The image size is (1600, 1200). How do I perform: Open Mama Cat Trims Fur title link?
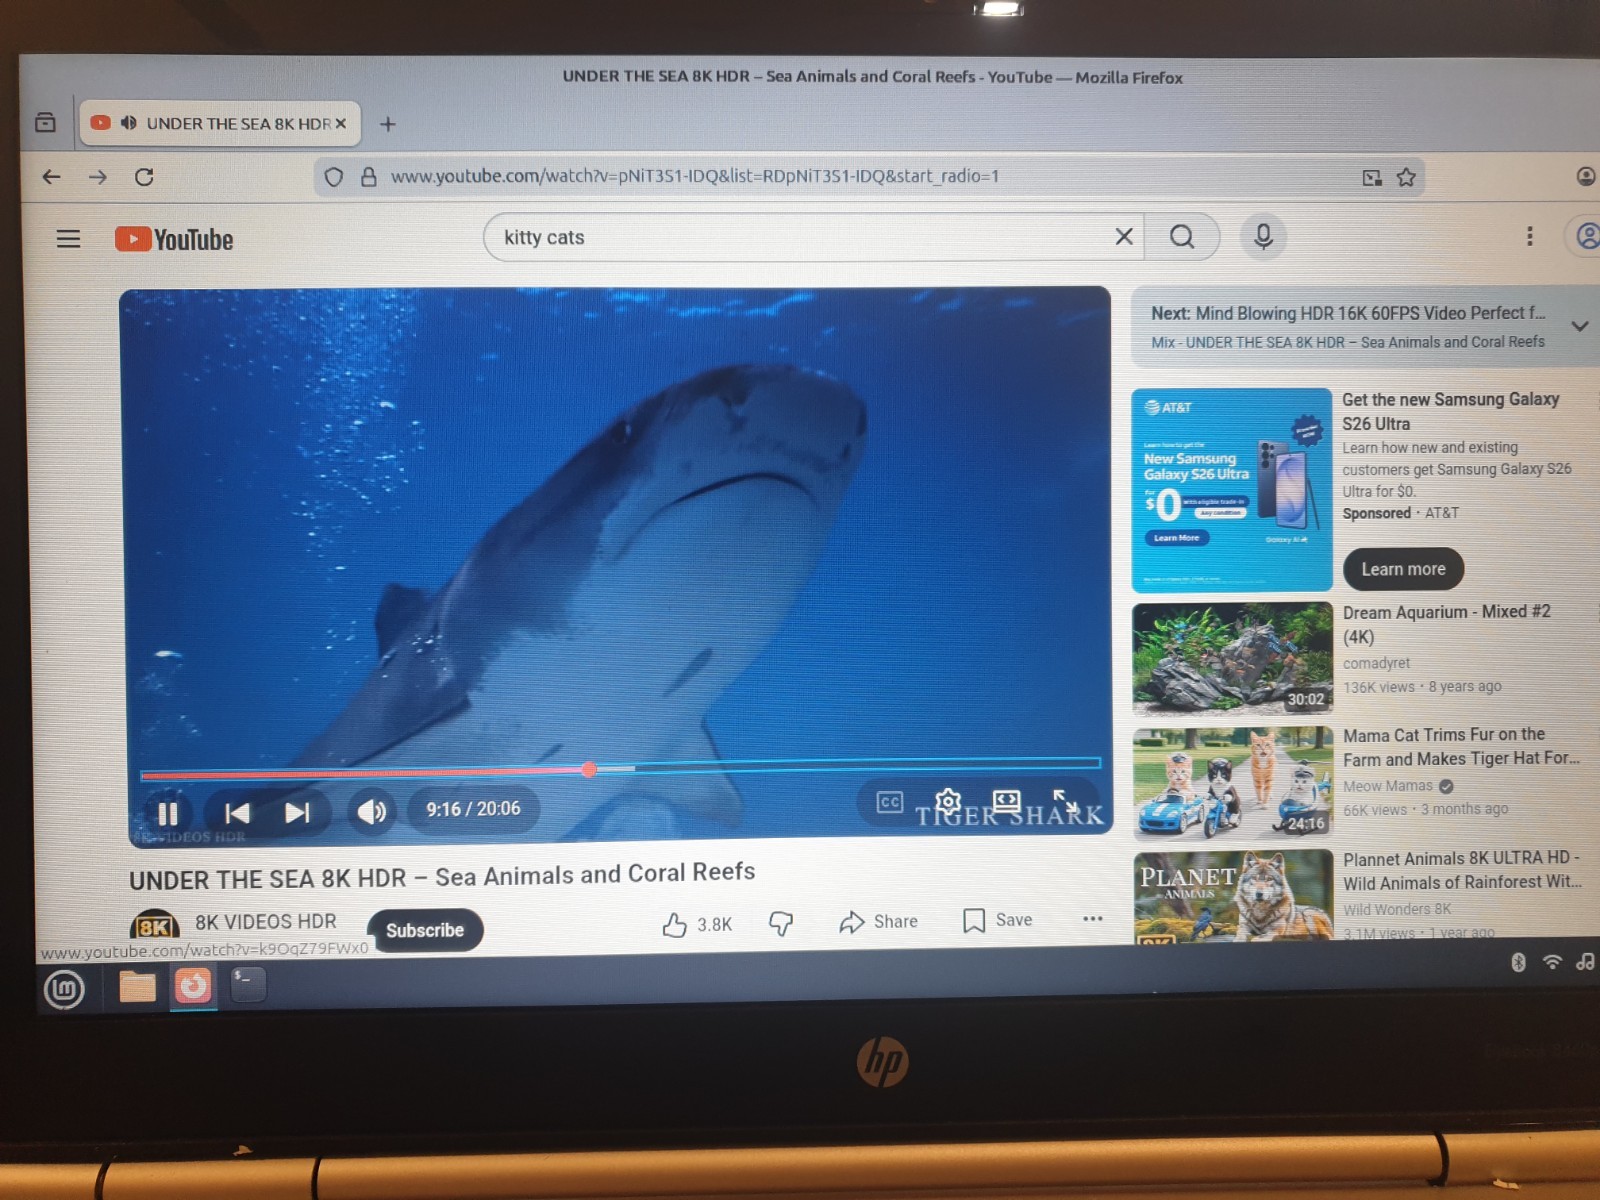pos(1461,747)
